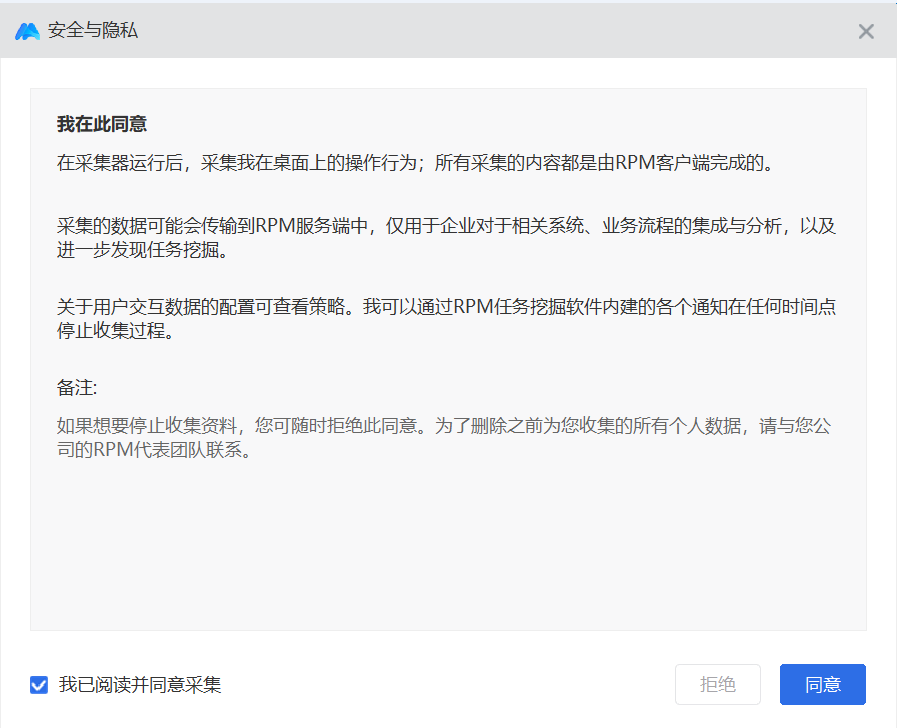Click the 安全与隐私 title text

[x=93, y=31]
